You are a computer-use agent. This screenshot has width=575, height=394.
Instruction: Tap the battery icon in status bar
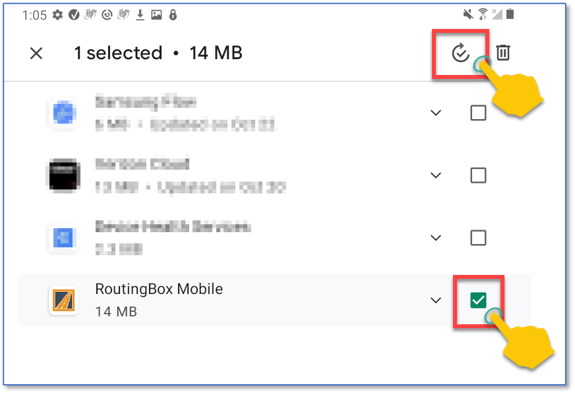(510, 14)
